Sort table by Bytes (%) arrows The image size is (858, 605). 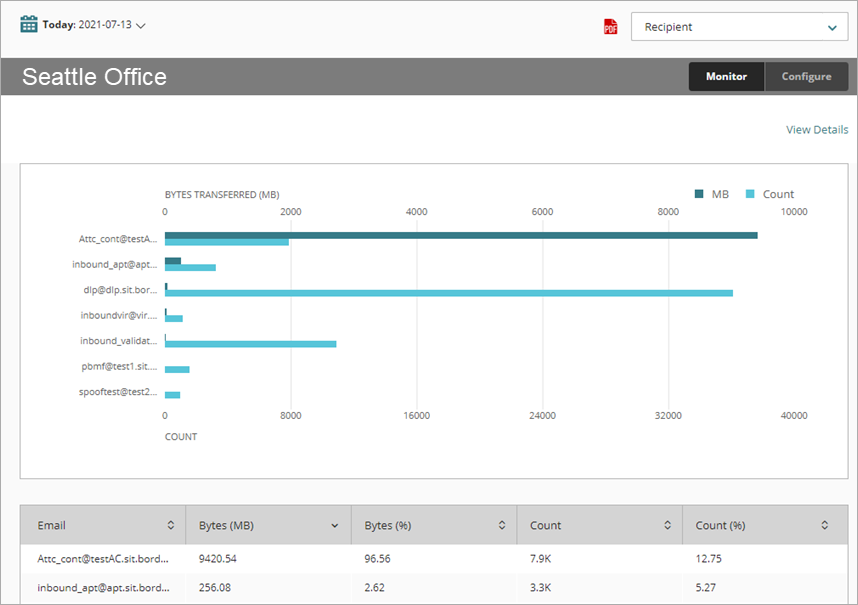(502, 525)
